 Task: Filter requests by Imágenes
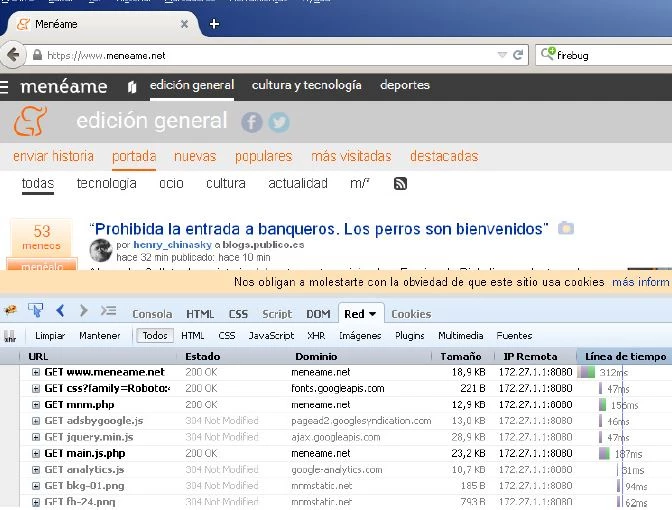pyautogui.click(x=360, y=336)
